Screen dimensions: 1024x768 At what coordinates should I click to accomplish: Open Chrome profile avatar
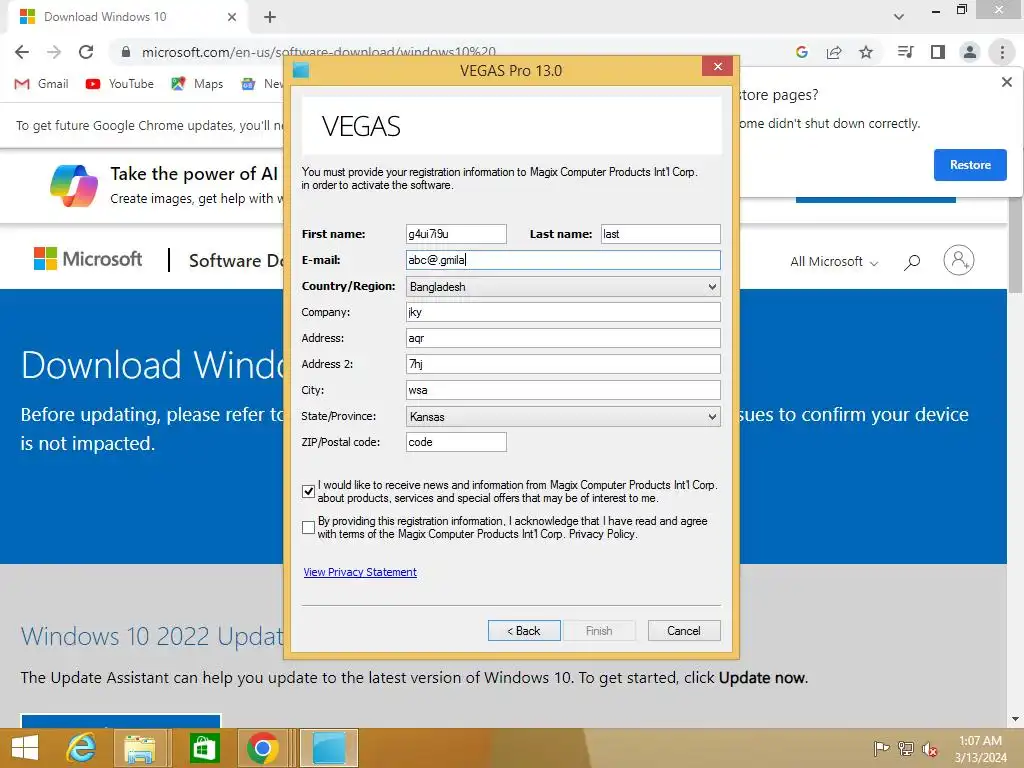point(970,52)
